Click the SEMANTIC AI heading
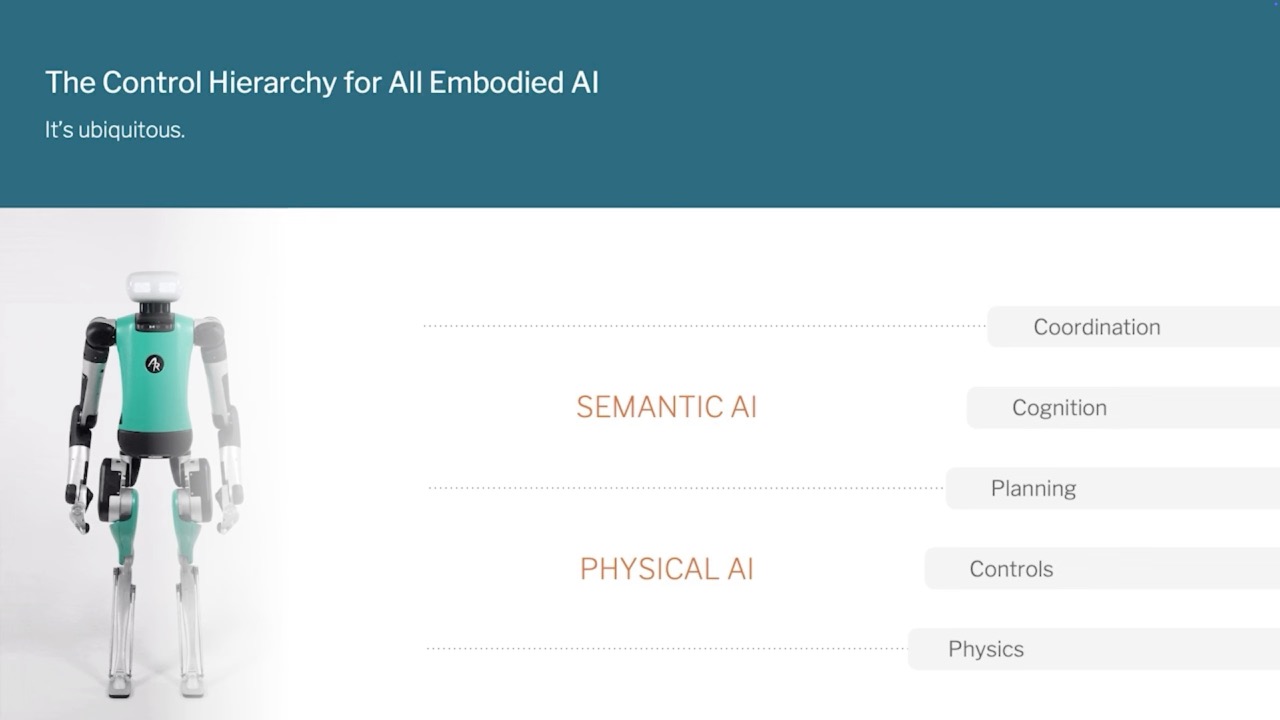The height and width of the screenshot is (720, 1280). click(666, 407)
